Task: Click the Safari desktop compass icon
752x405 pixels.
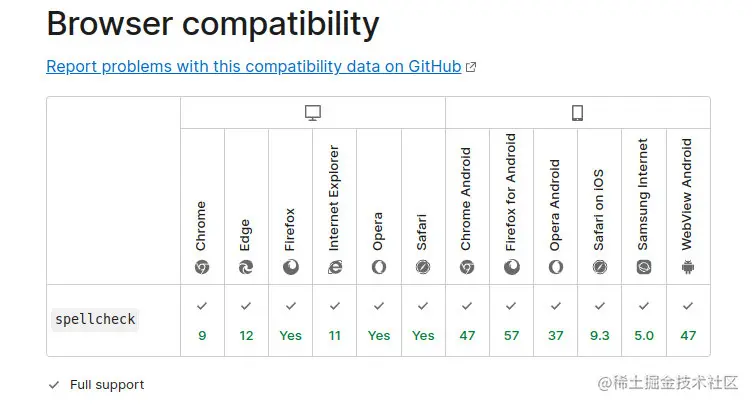Action: [423, 267]
